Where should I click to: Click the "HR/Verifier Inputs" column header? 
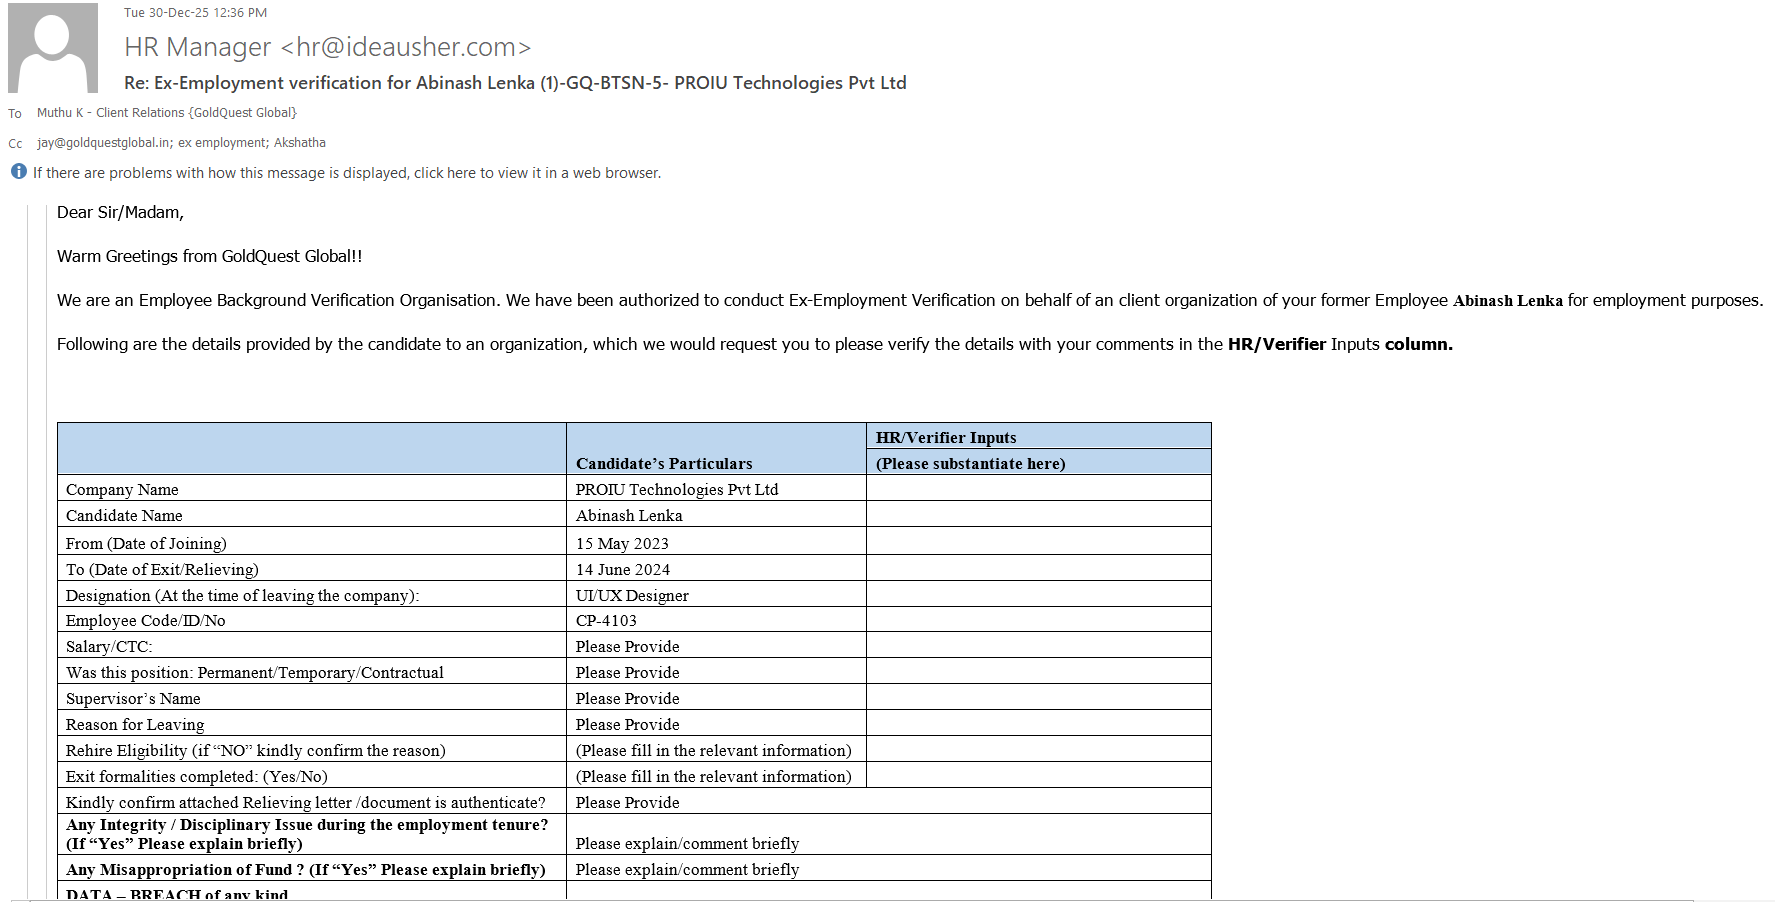(x=946, y=437)
